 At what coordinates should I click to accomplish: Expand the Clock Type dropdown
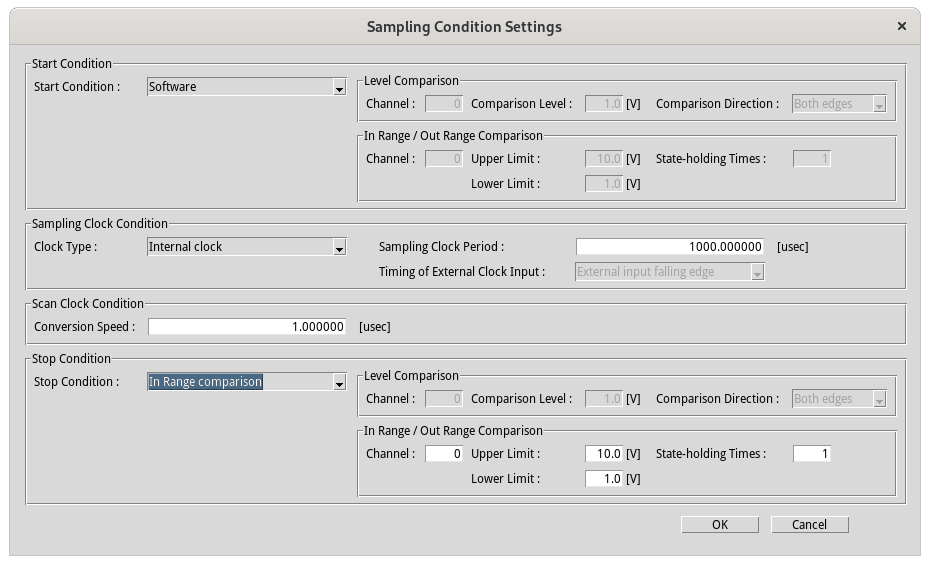pyautogui.click(x=246, y=247)
